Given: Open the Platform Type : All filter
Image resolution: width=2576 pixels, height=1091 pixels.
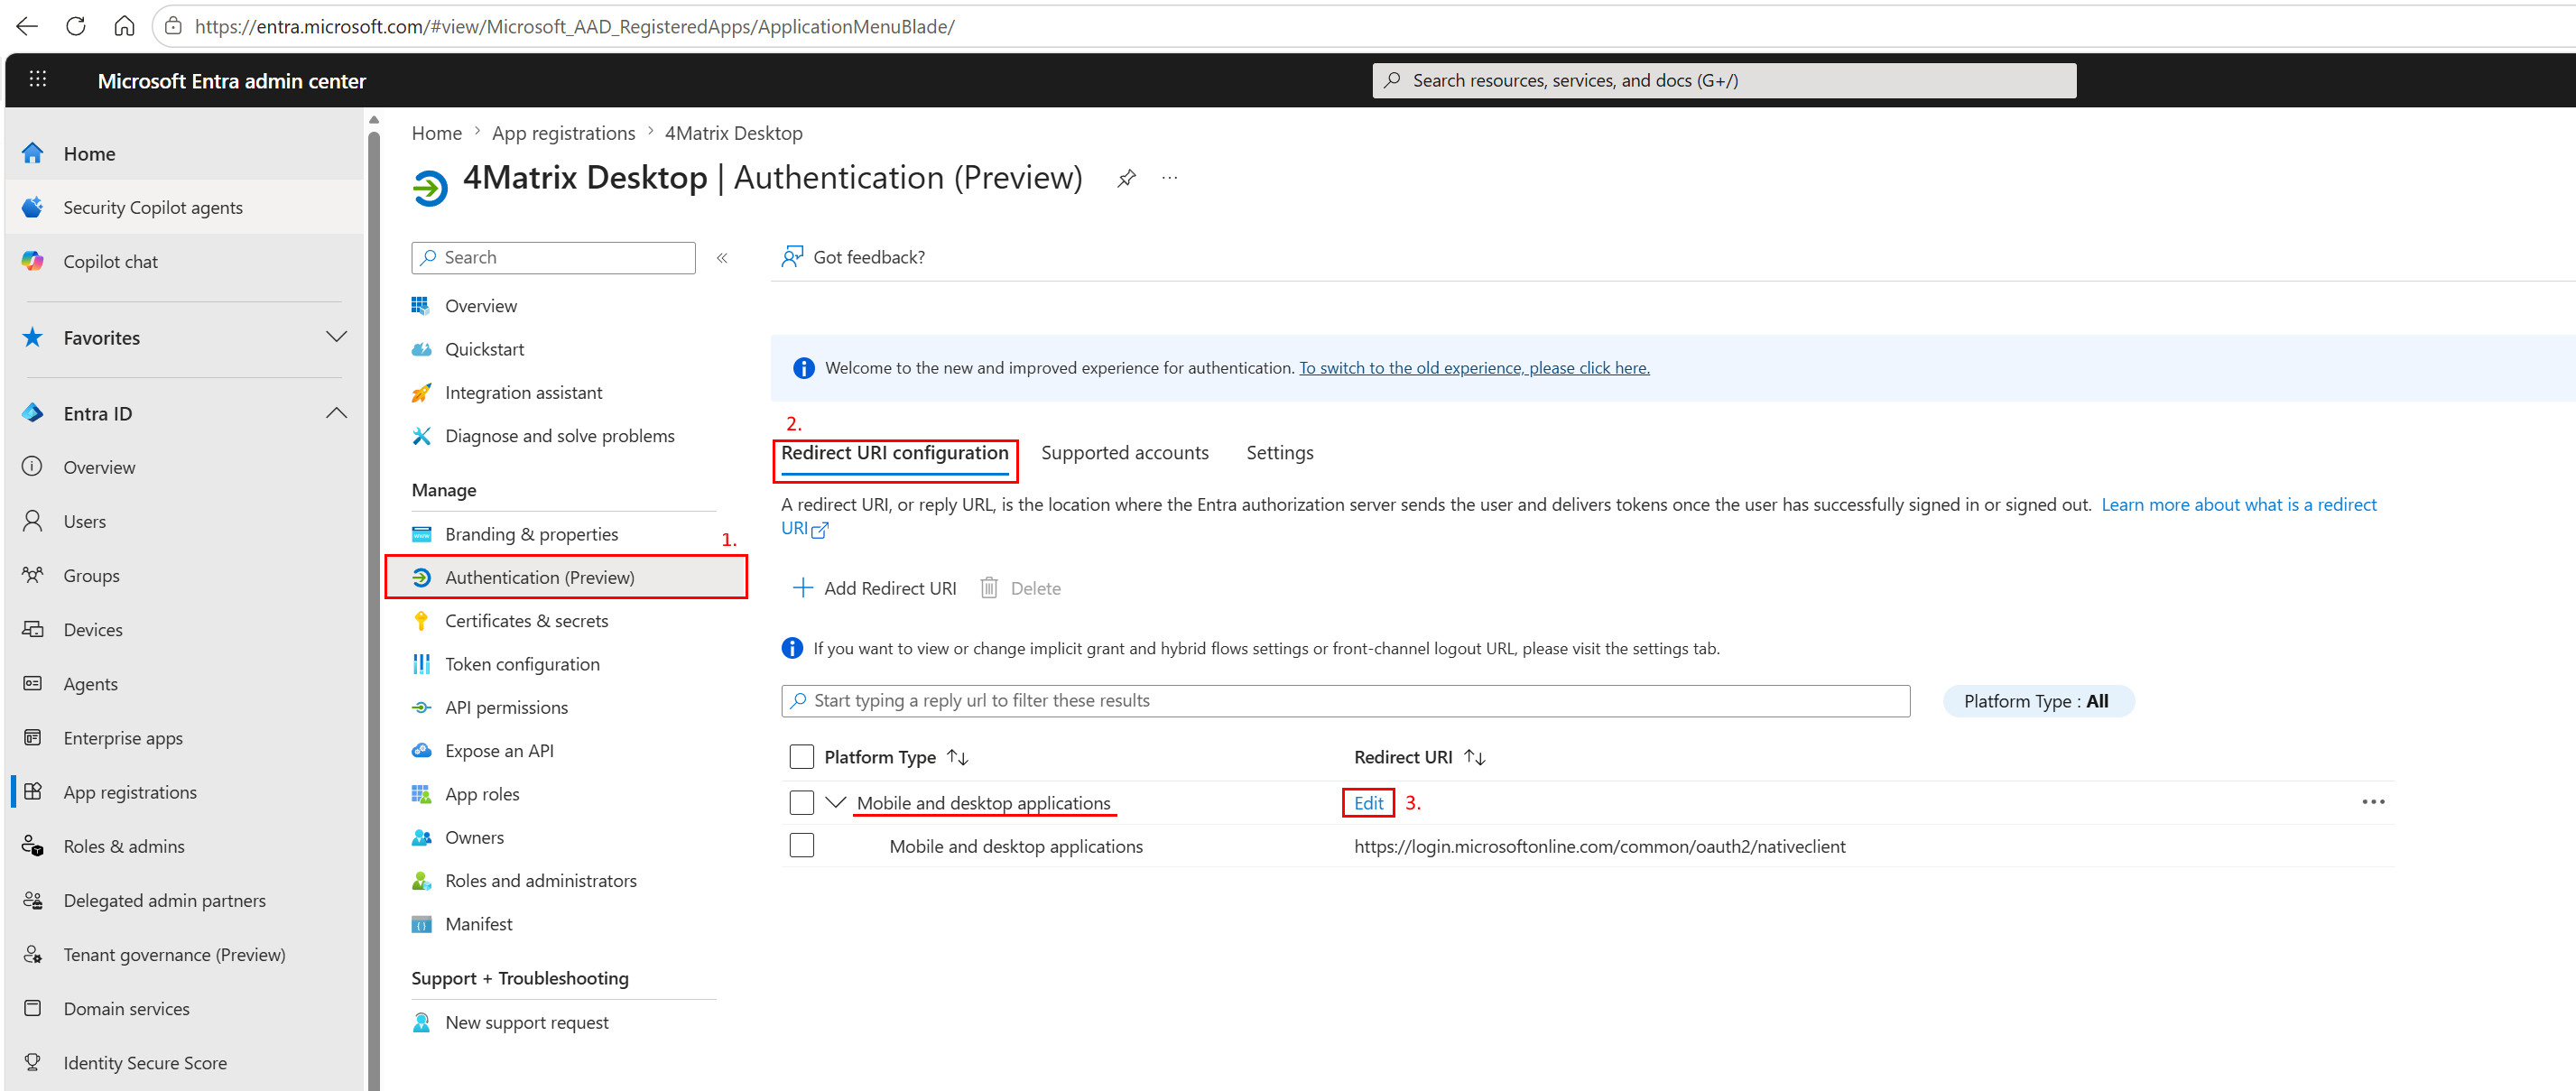Looking at the screenshot, I should tap(2037, 701).
